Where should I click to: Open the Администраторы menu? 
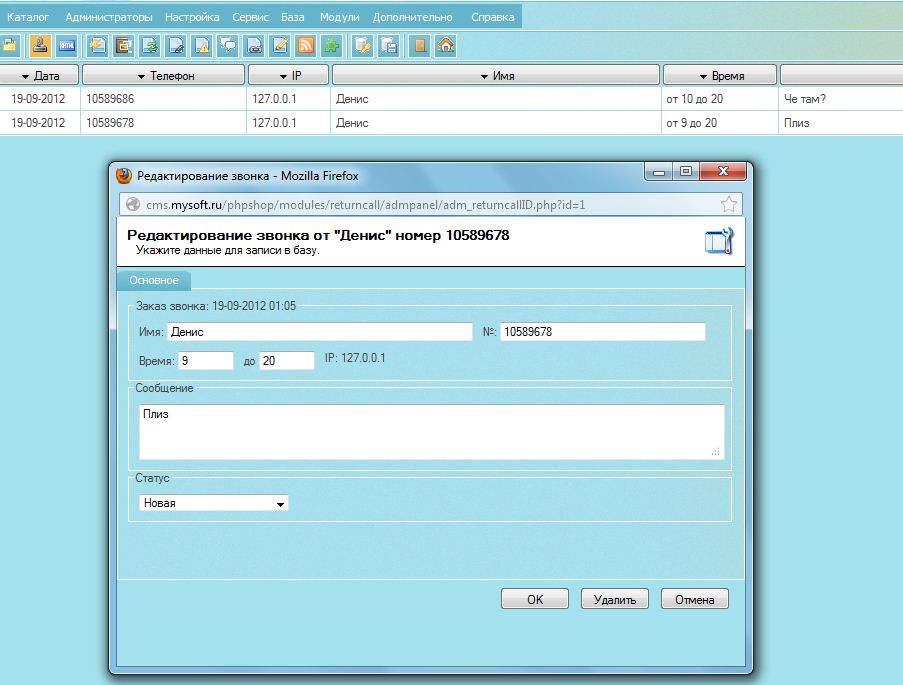pyautogui.click(x=109, y=17)
